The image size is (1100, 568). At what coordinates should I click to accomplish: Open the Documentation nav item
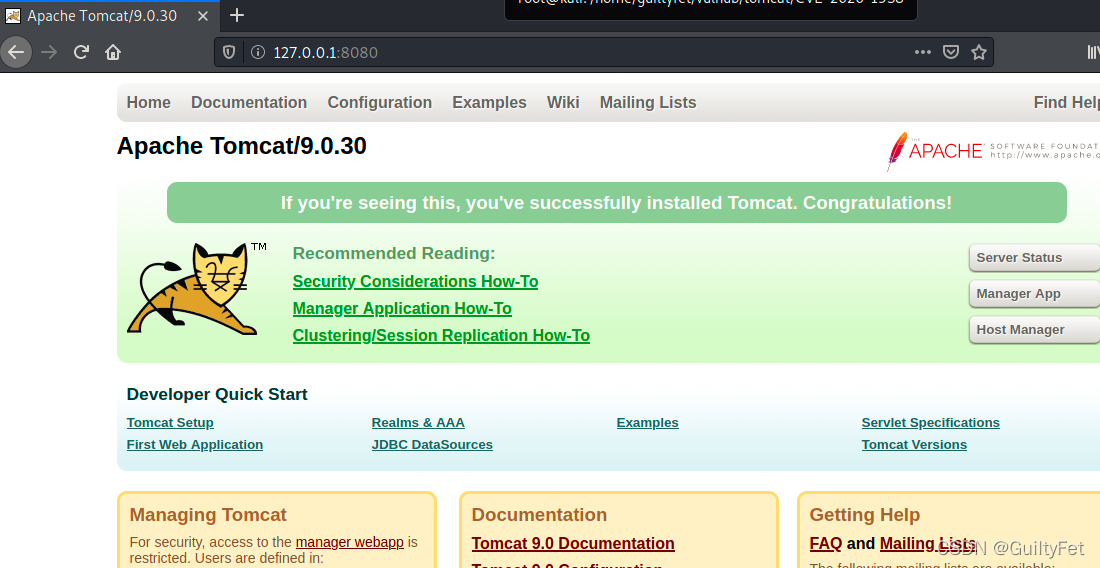[249, 102]
